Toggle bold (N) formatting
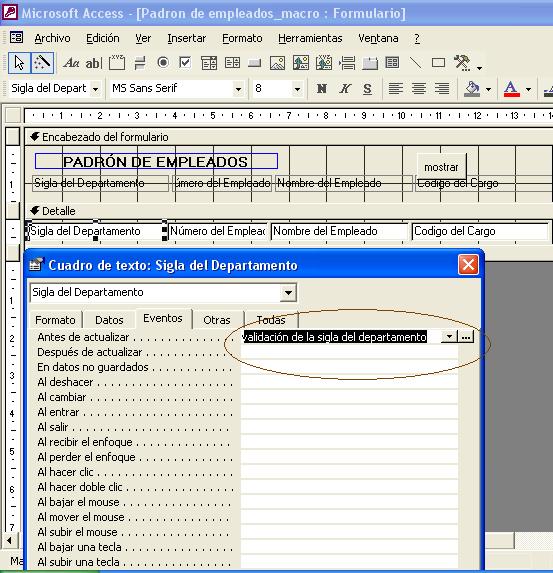Image resolution: width=553 pixels, height=573 pixels. [x=322, y=88]
